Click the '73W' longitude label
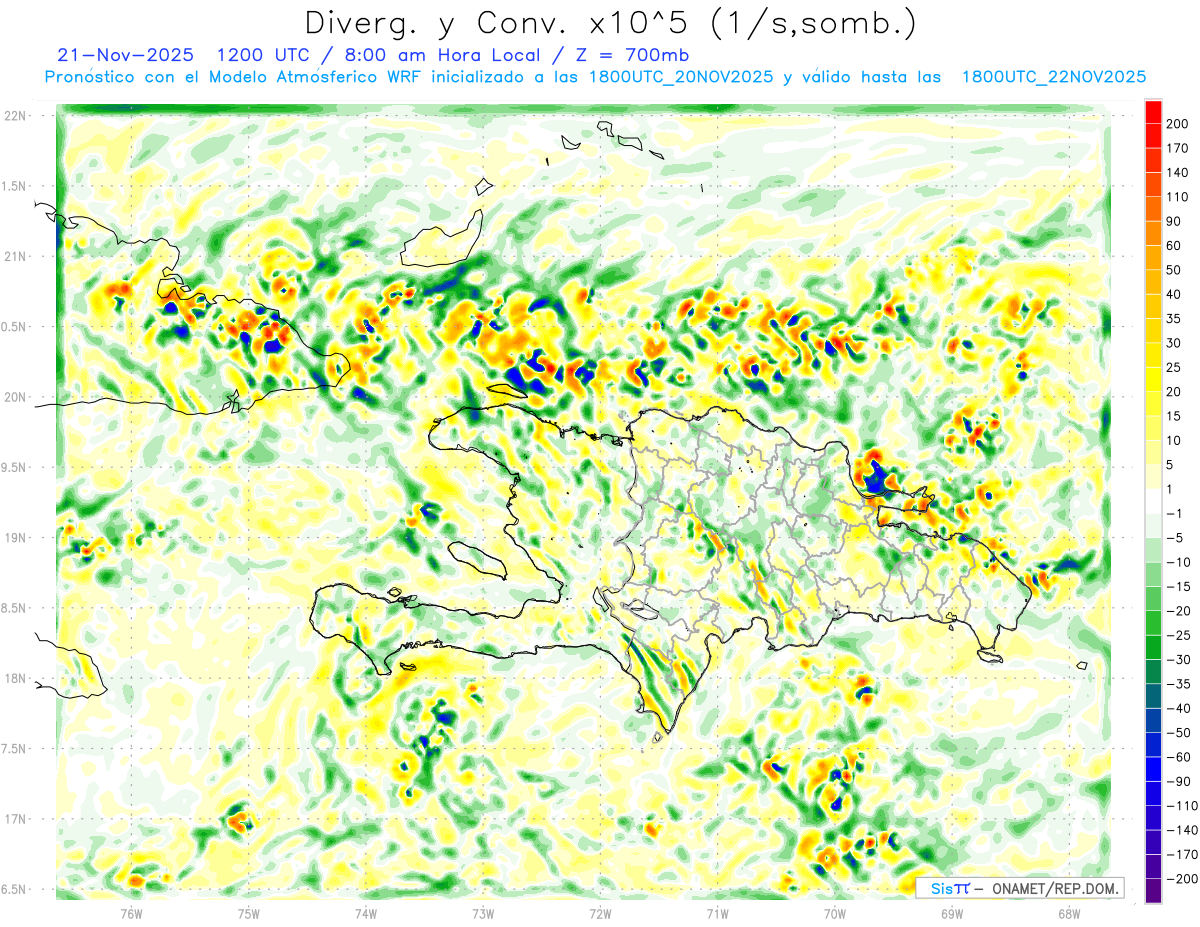 click(x=482, y=913)
